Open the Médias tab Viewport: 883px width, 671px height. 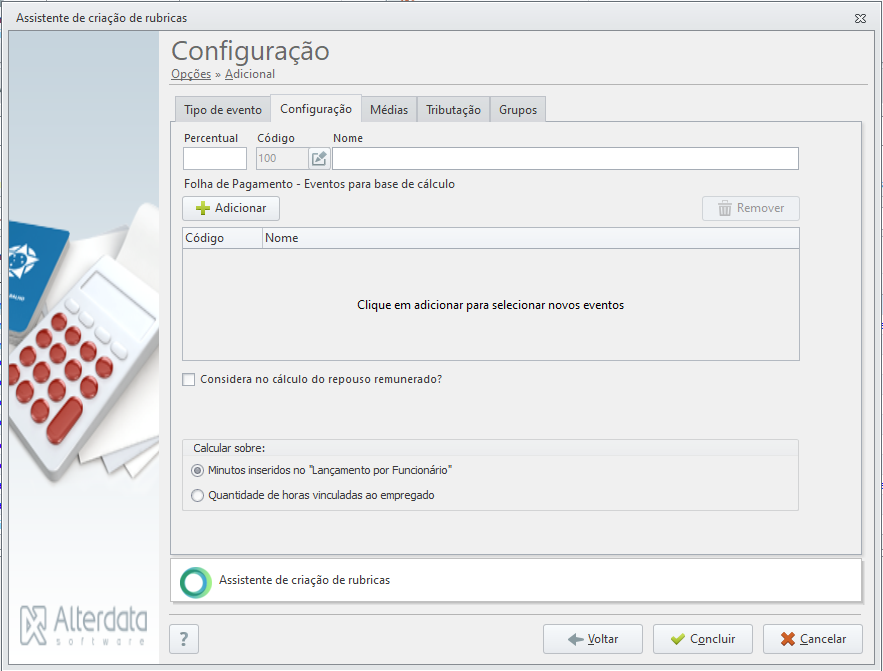click(389, 110)
